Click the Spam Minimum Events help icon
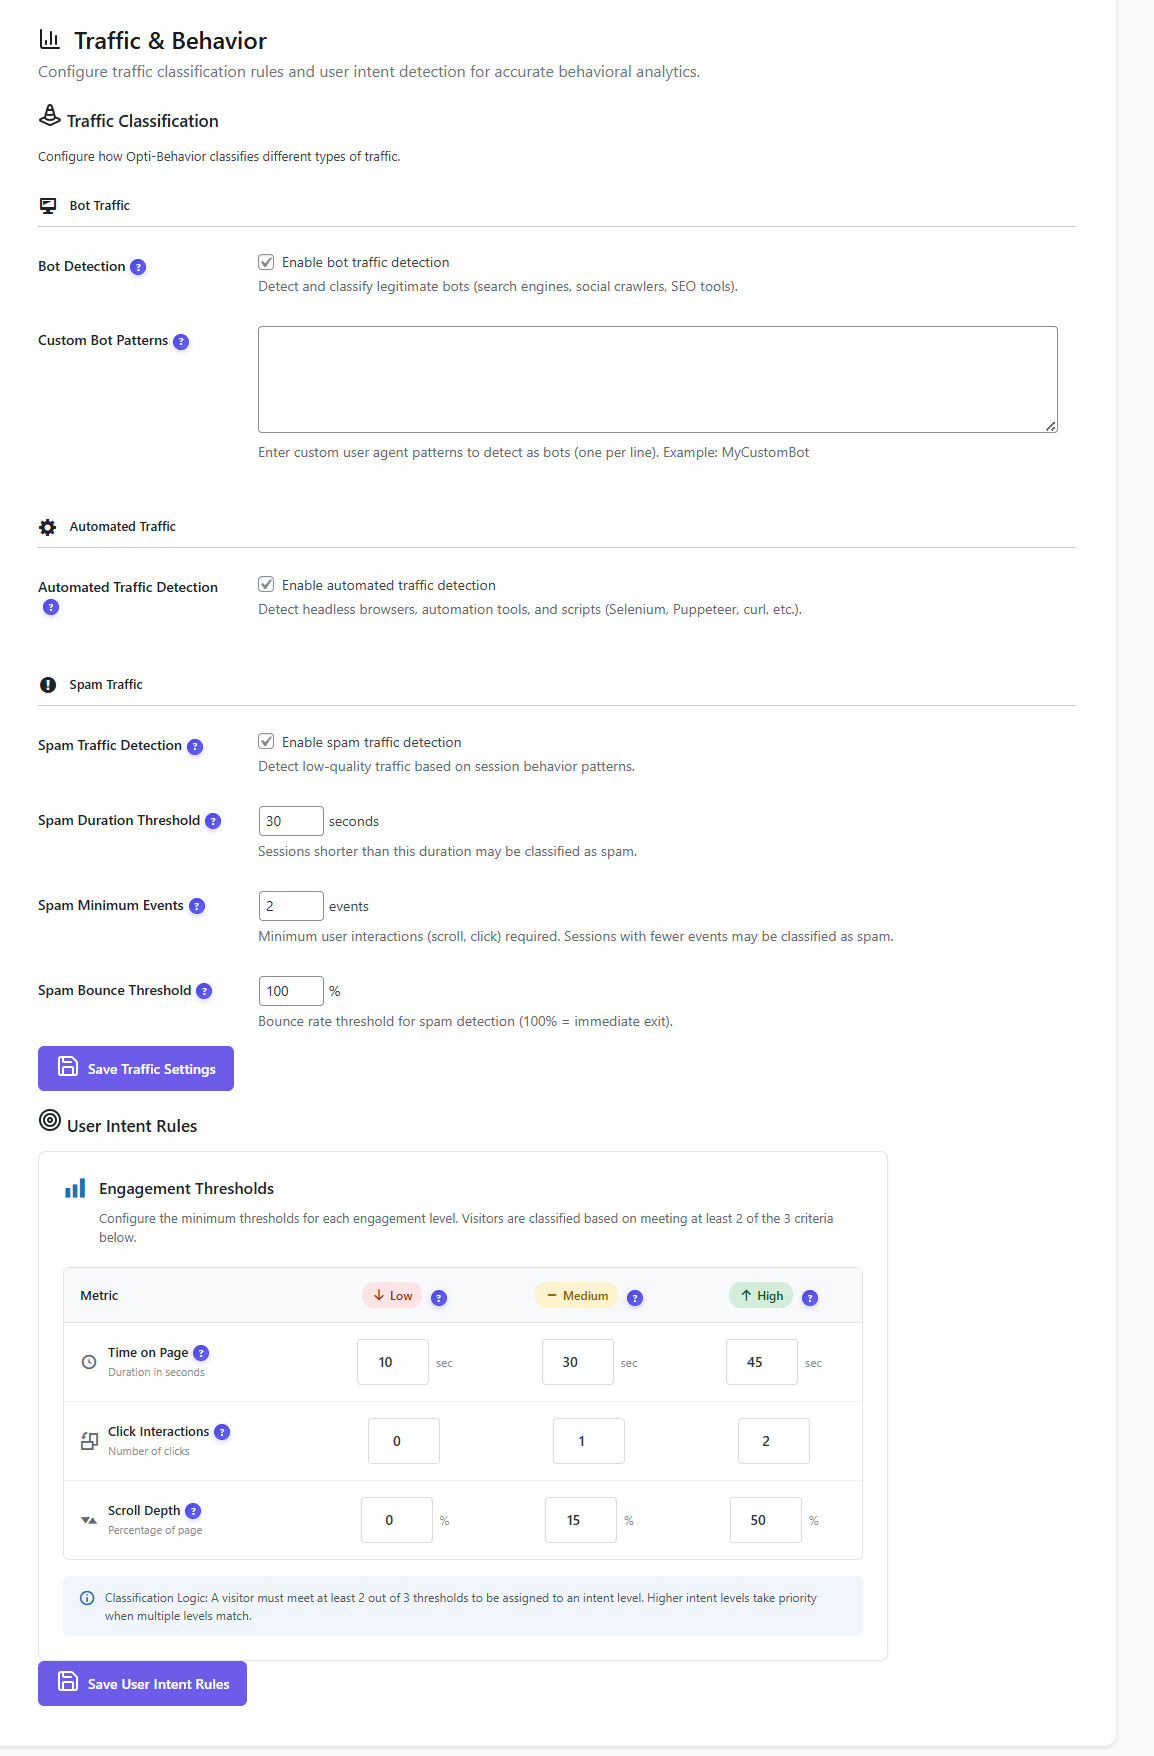 198,906
